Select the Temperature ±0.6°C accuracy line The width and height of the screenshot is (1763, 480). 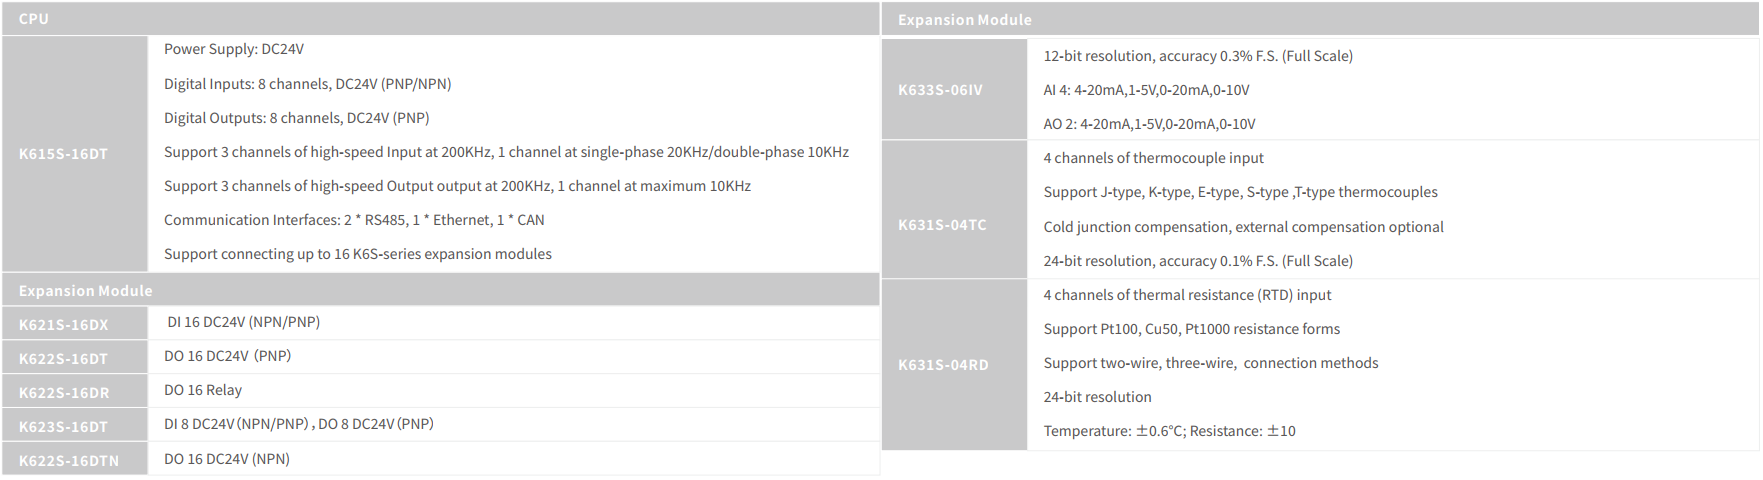click(1169, 431)
